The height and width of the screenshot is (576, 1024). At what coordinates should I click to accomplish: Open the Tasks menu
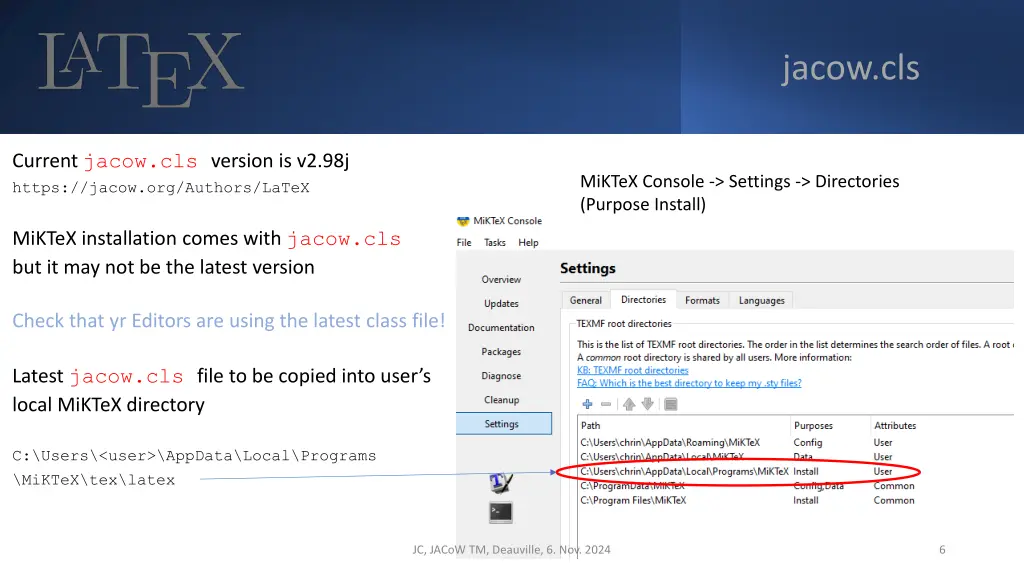[494, 242]
